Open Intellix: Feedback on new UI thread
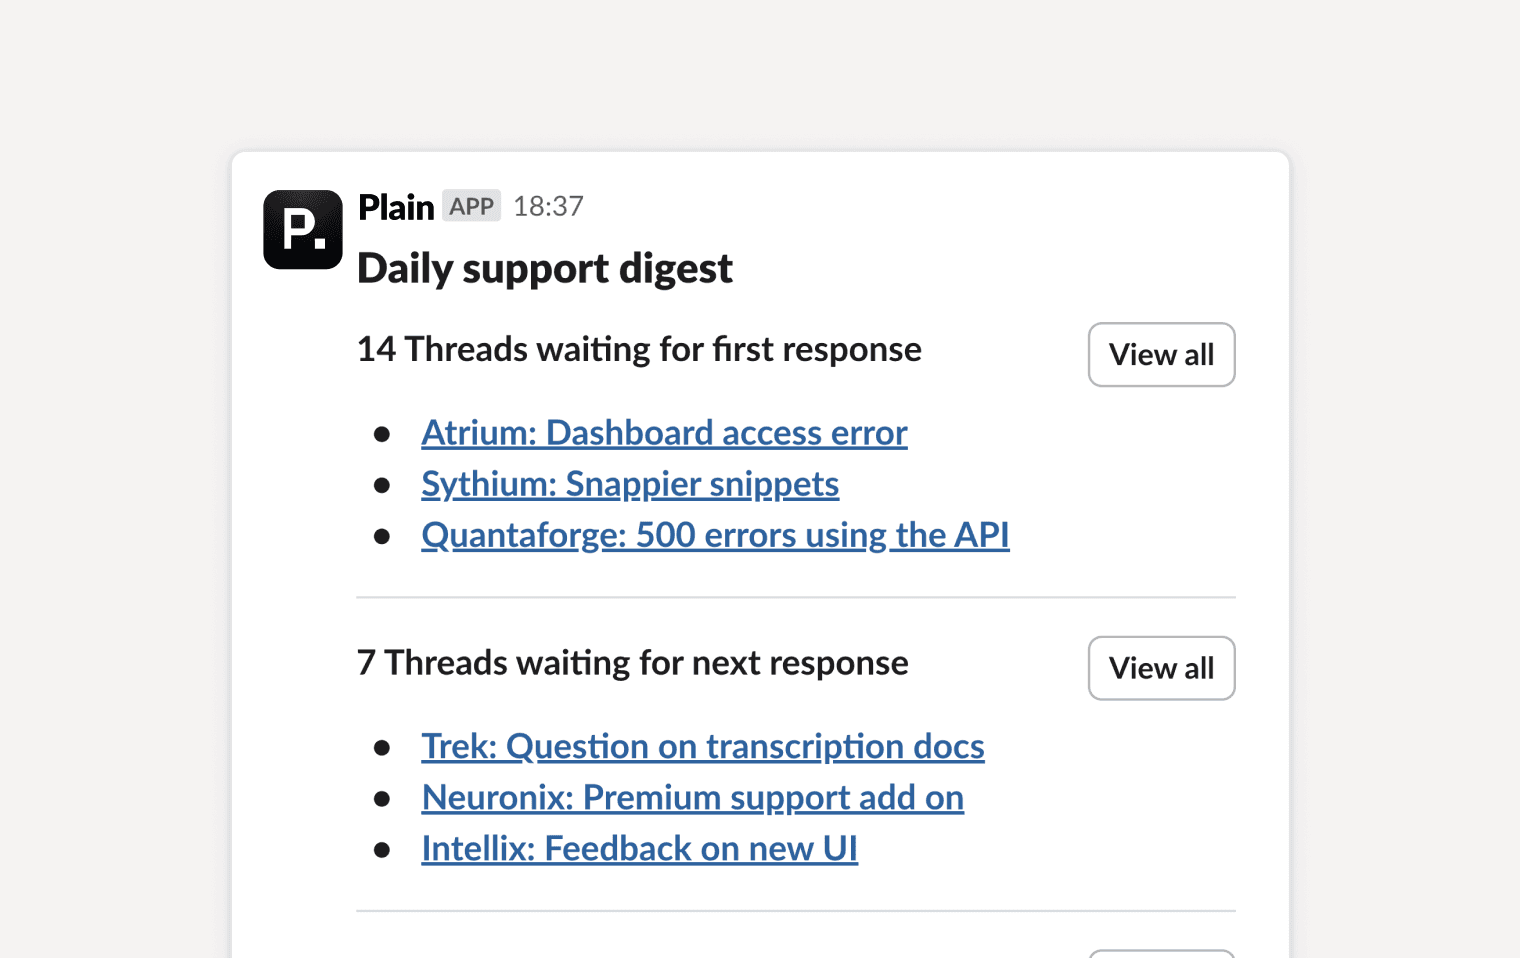 click(640, 849)
